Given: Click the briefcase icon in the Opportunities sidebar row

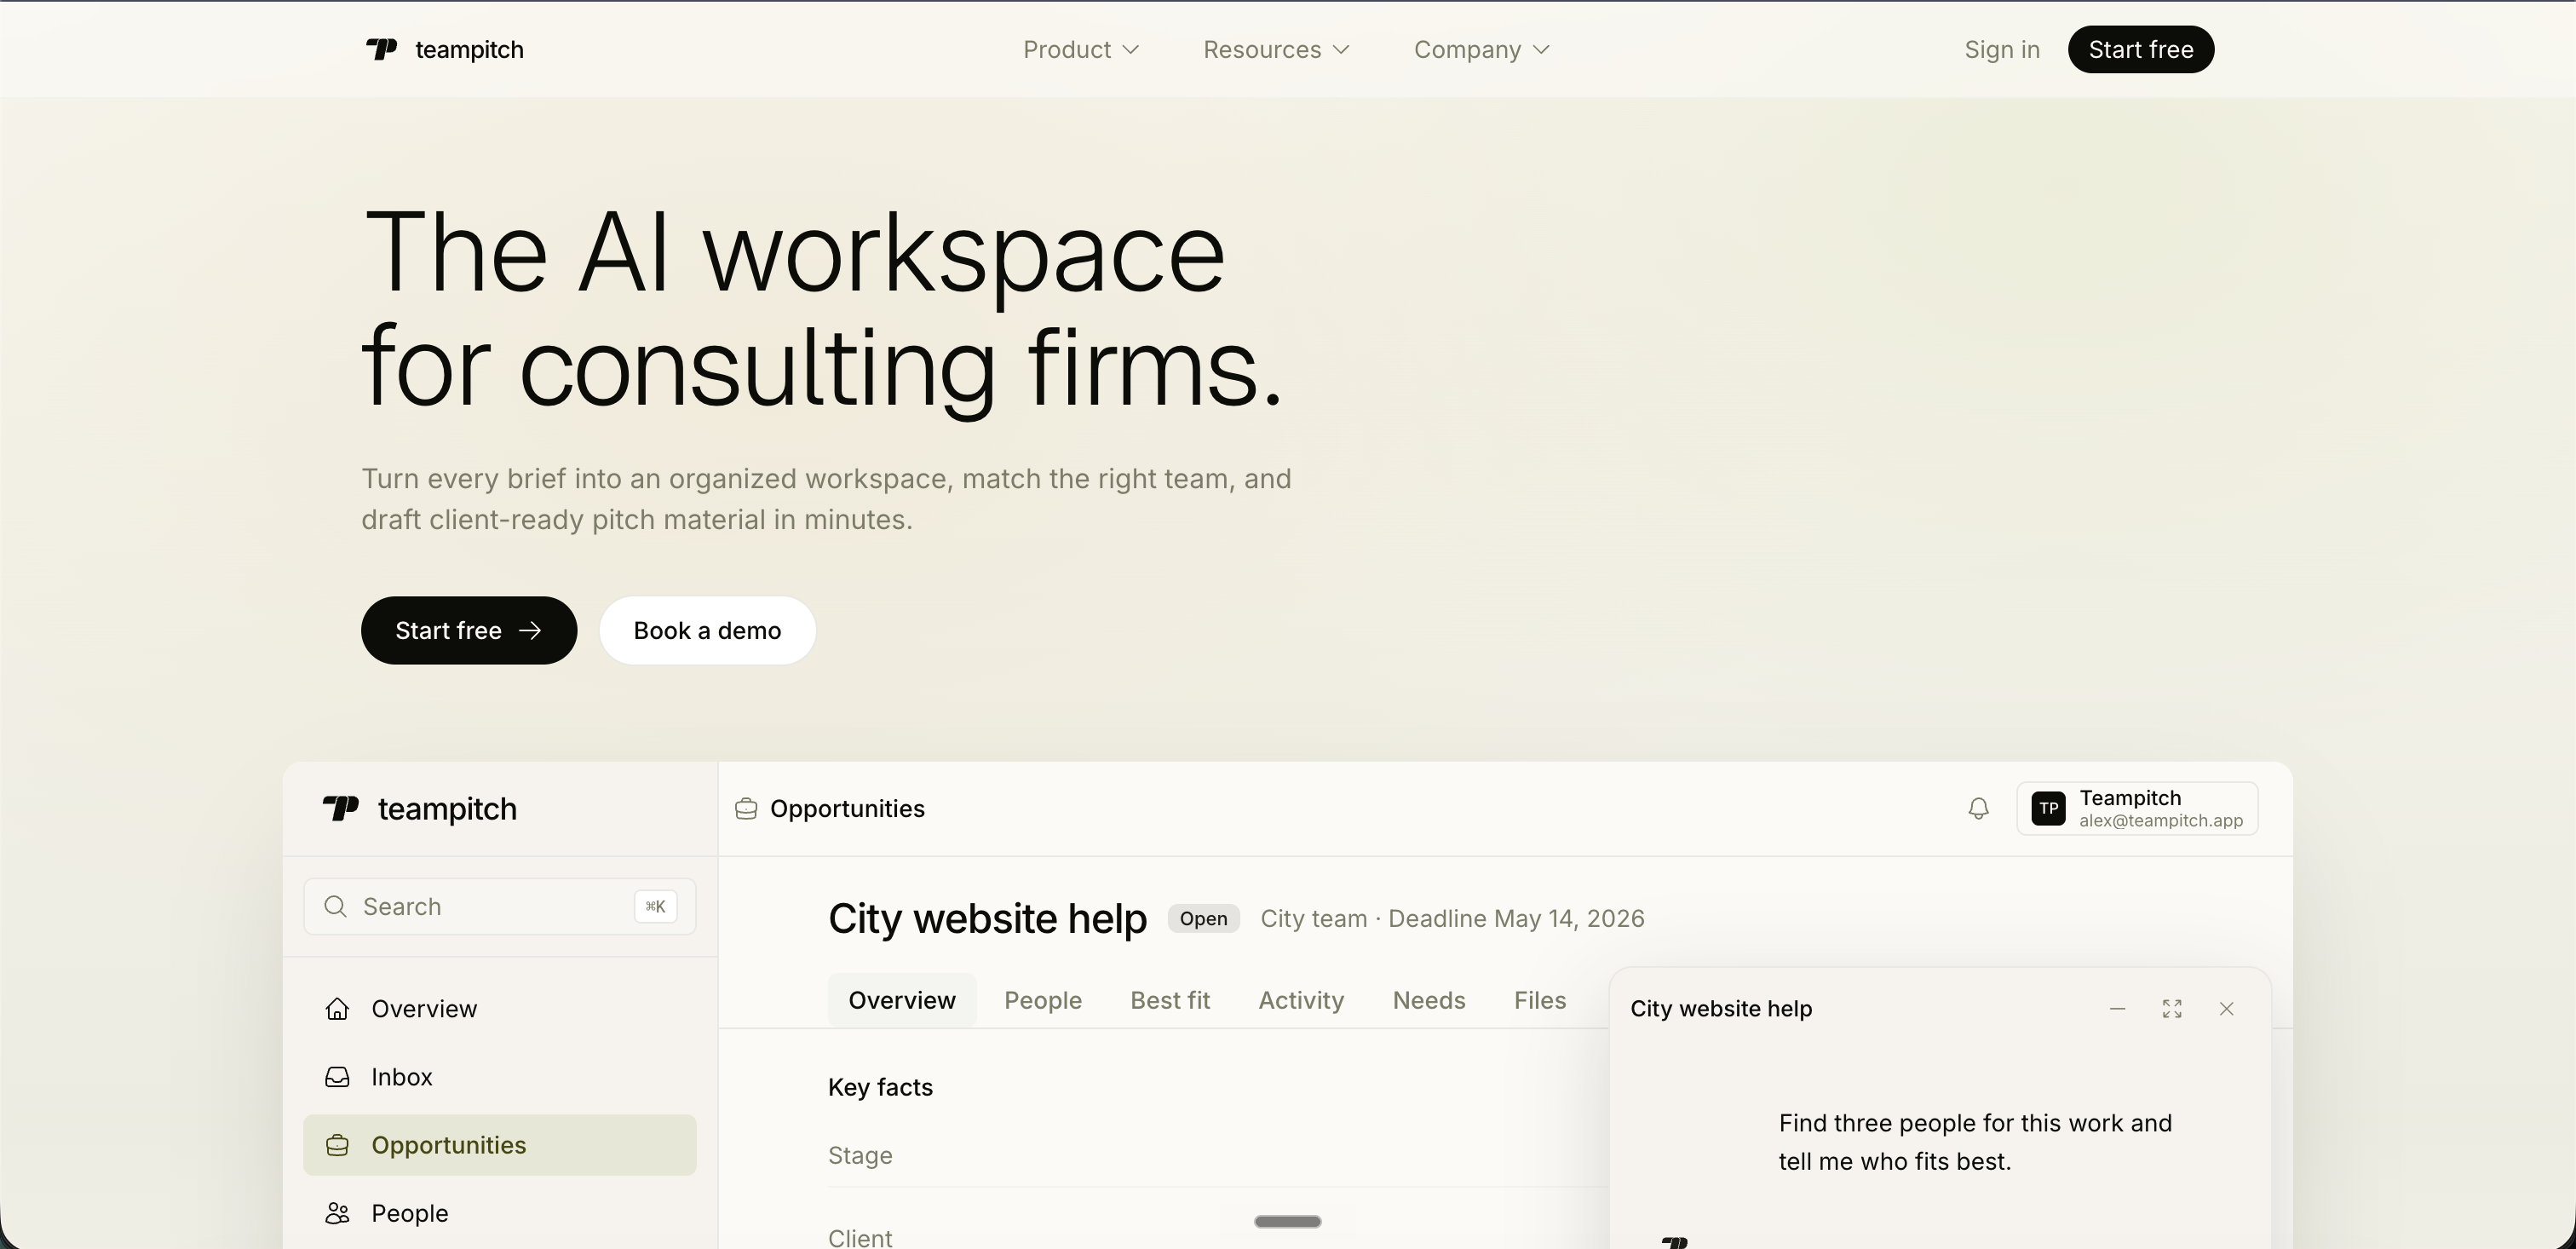Looking at the screenshot, I should pyautogui.click(x=337, y=1145).
